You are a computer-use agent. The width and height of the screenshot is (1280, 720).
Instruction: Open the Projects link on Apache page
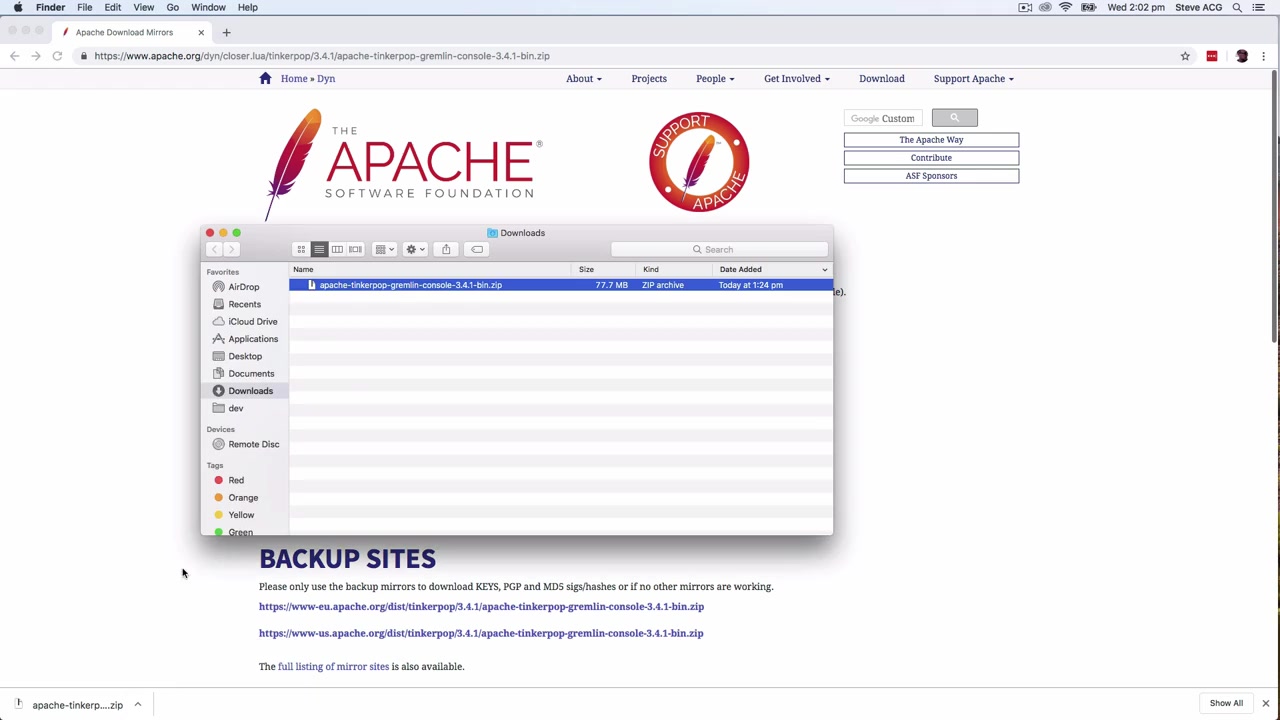[x=649, y=78]
